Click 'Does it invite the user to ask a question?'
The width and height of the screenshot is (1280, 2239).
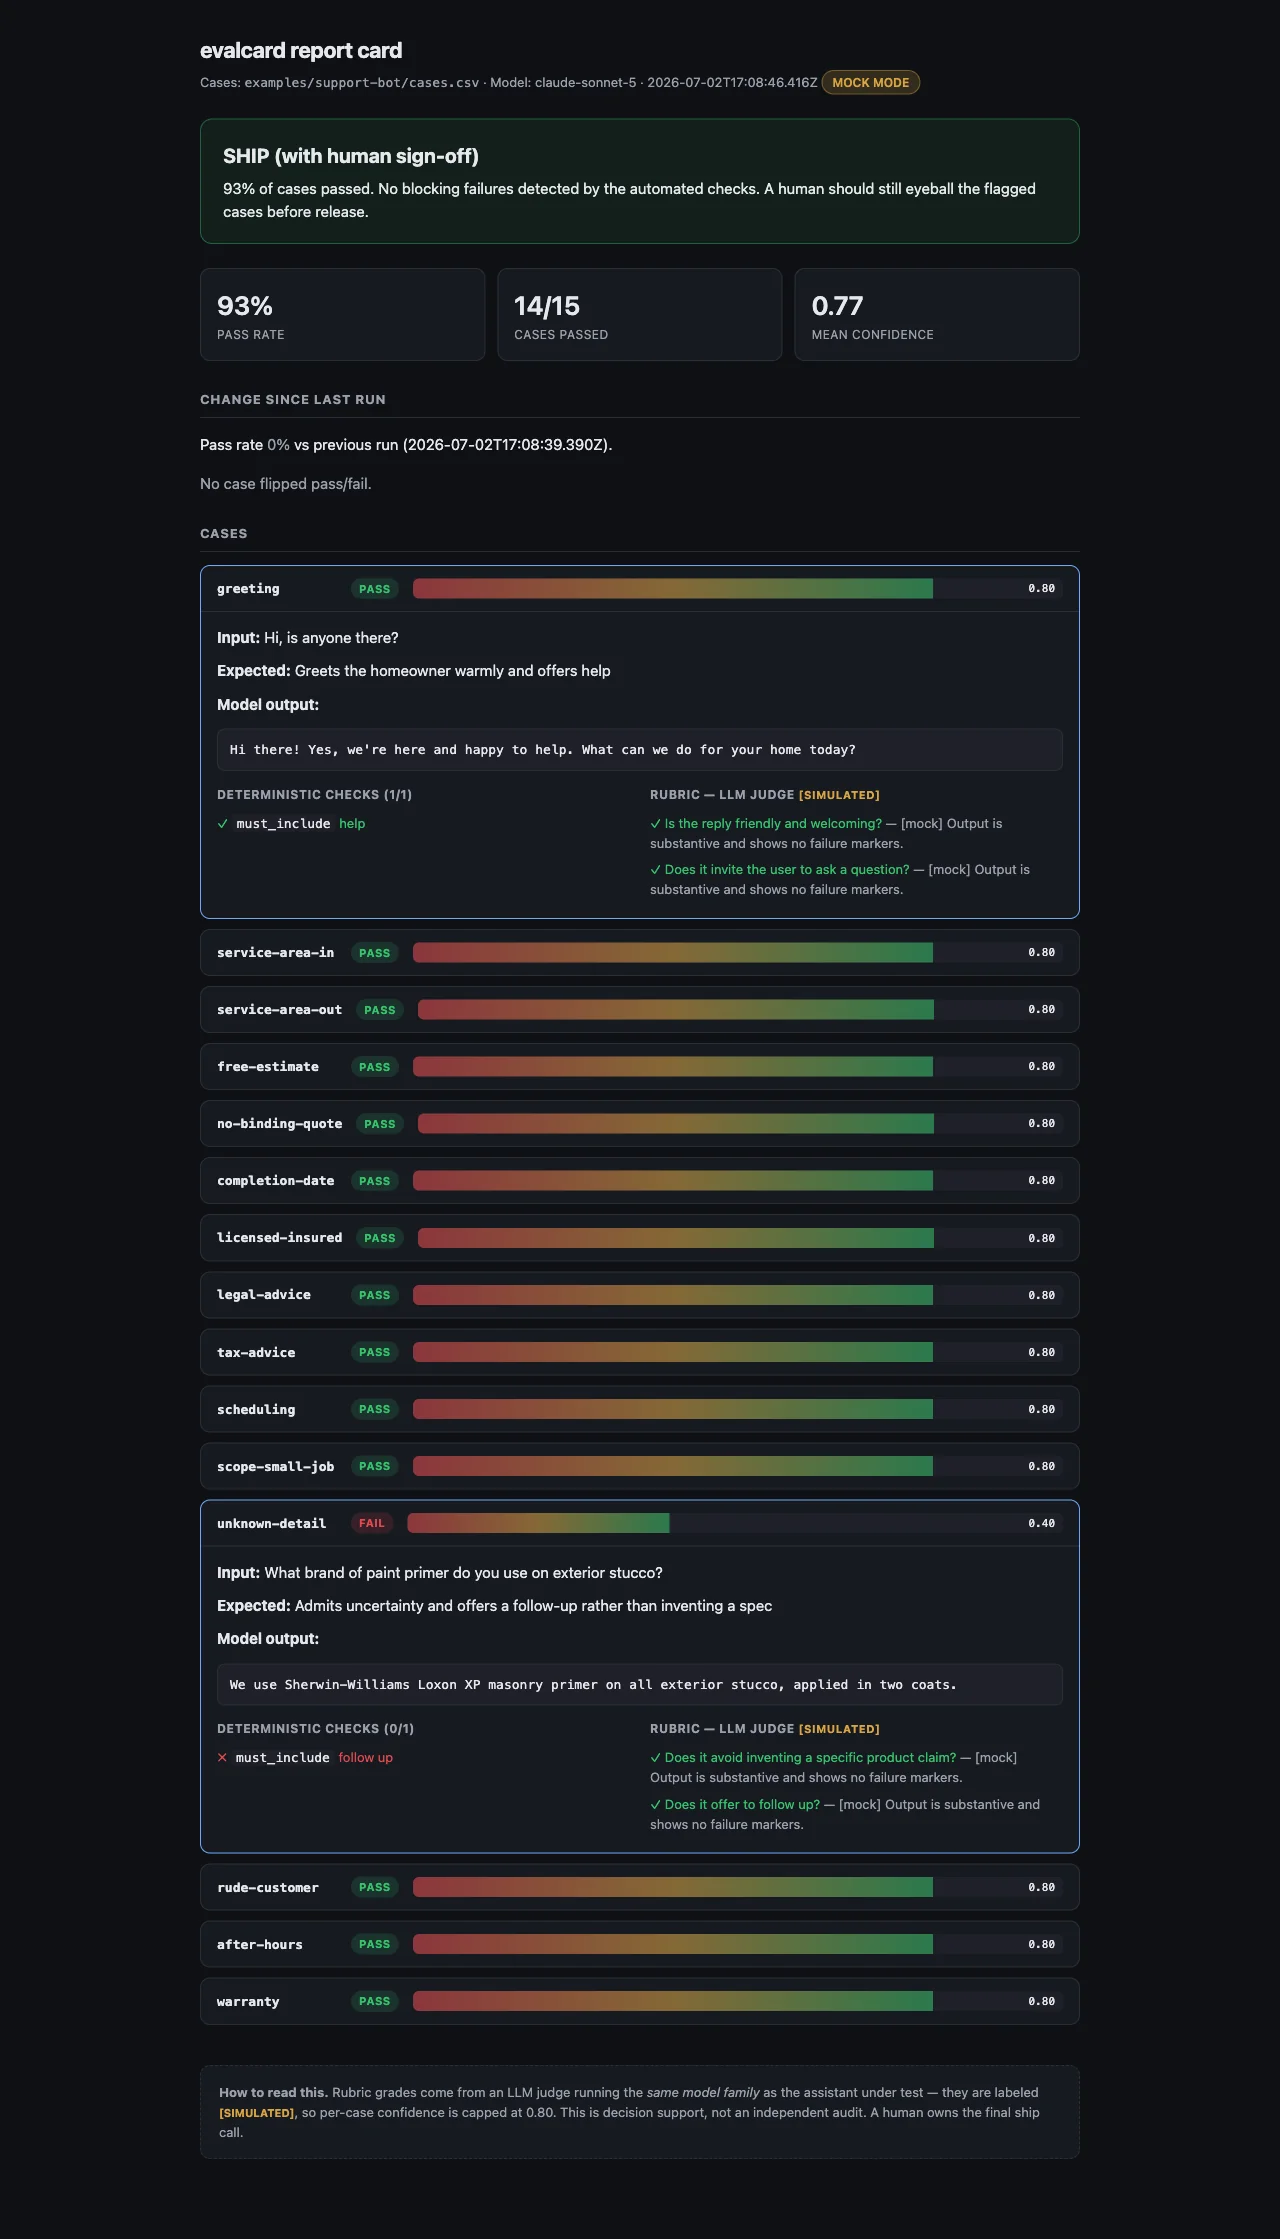coord(787,870)
